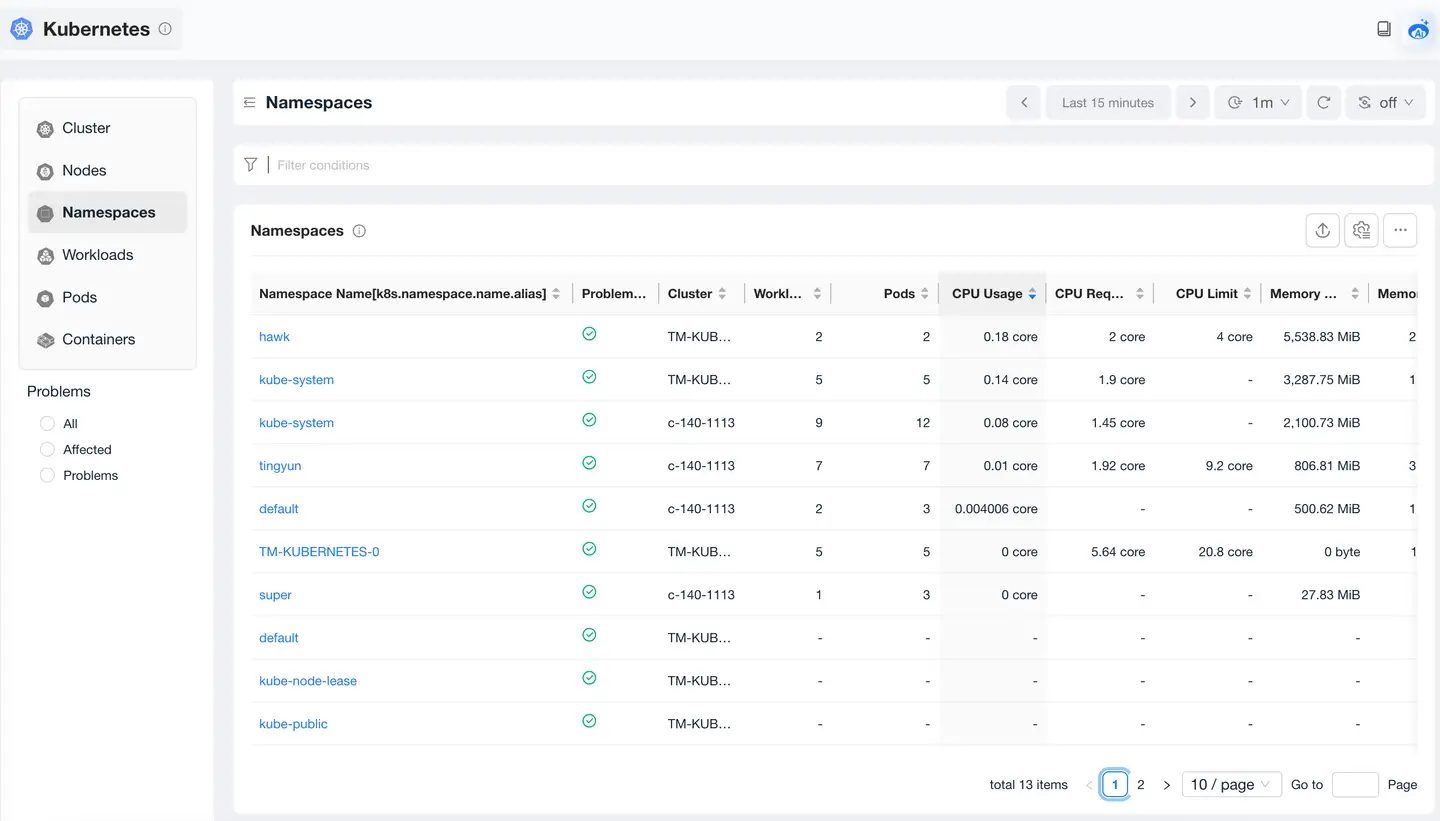The height and width of the screenshot is (821, 1440).
Task: Open the AI assistant icon top right
Action: click(1418, 30)
